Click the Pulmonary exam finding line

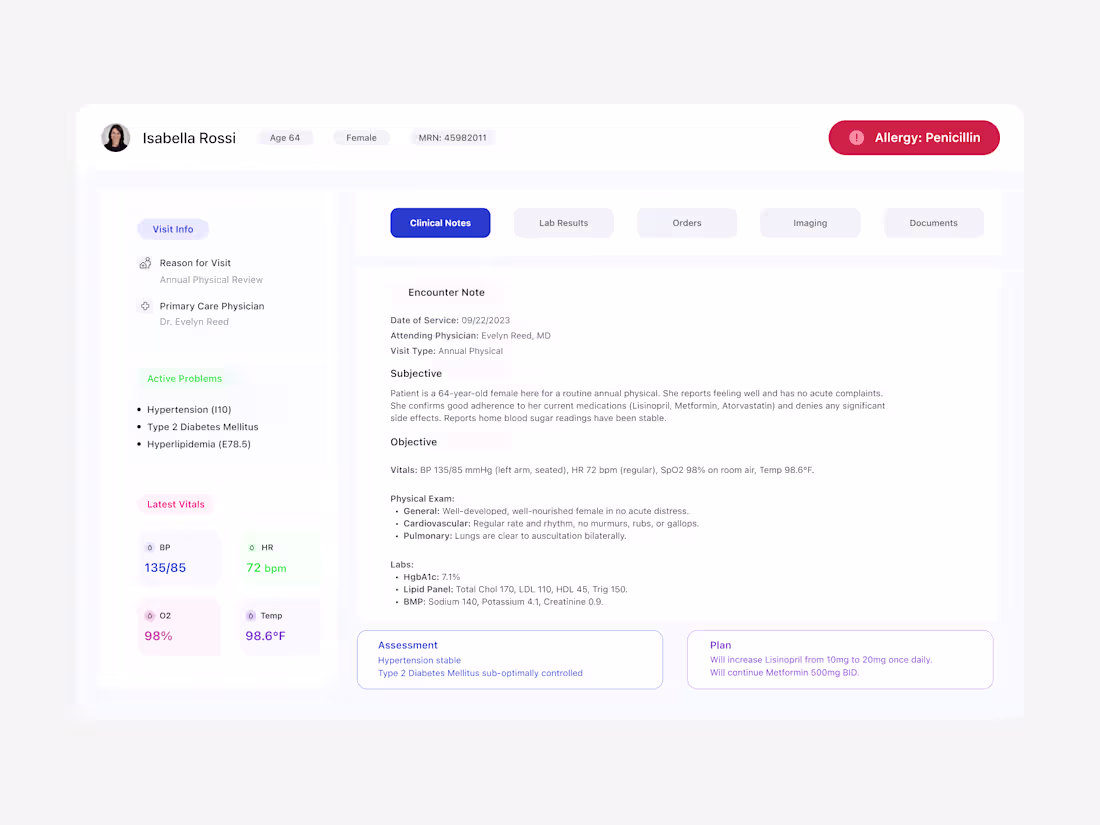point(515,536)
